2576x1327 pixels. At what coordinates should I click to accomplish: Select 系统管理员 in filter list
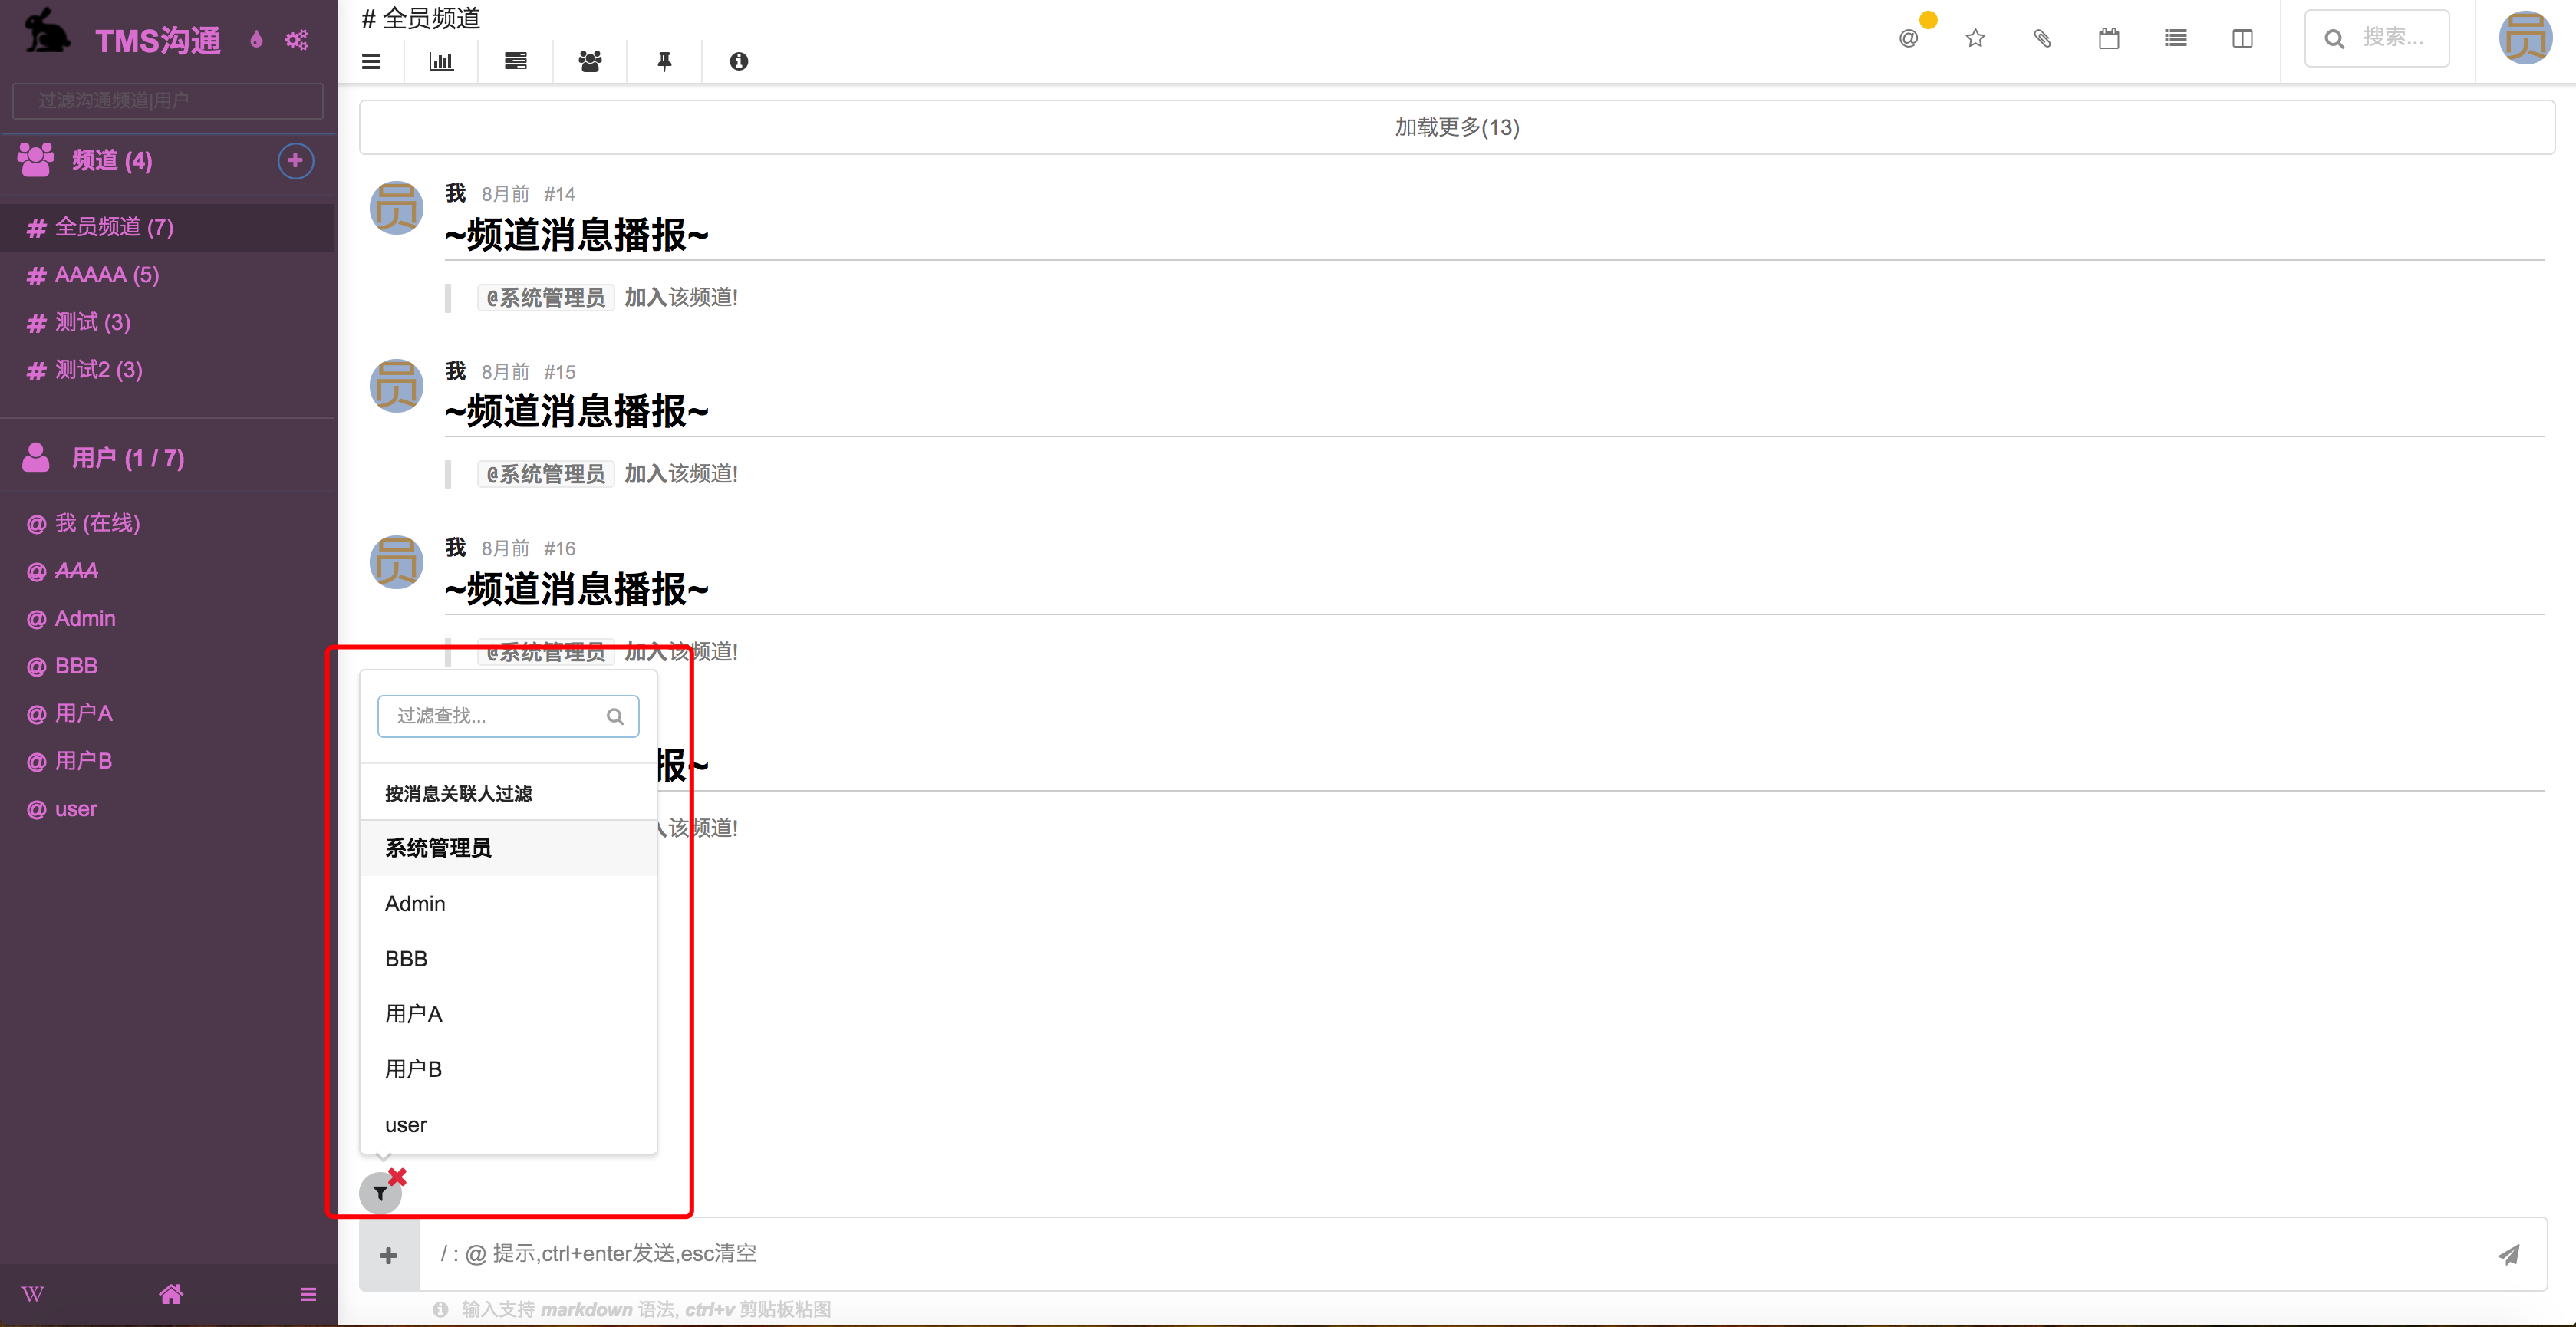508,848
